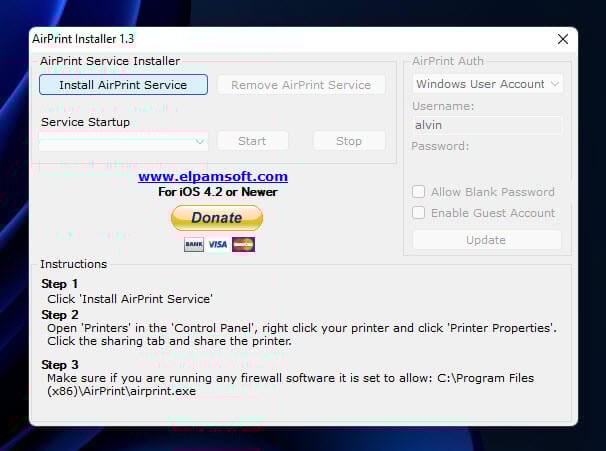This screenshot has height=451, width=606.
Task: Close the AirPrint Installer window
Action: [563, 40]
